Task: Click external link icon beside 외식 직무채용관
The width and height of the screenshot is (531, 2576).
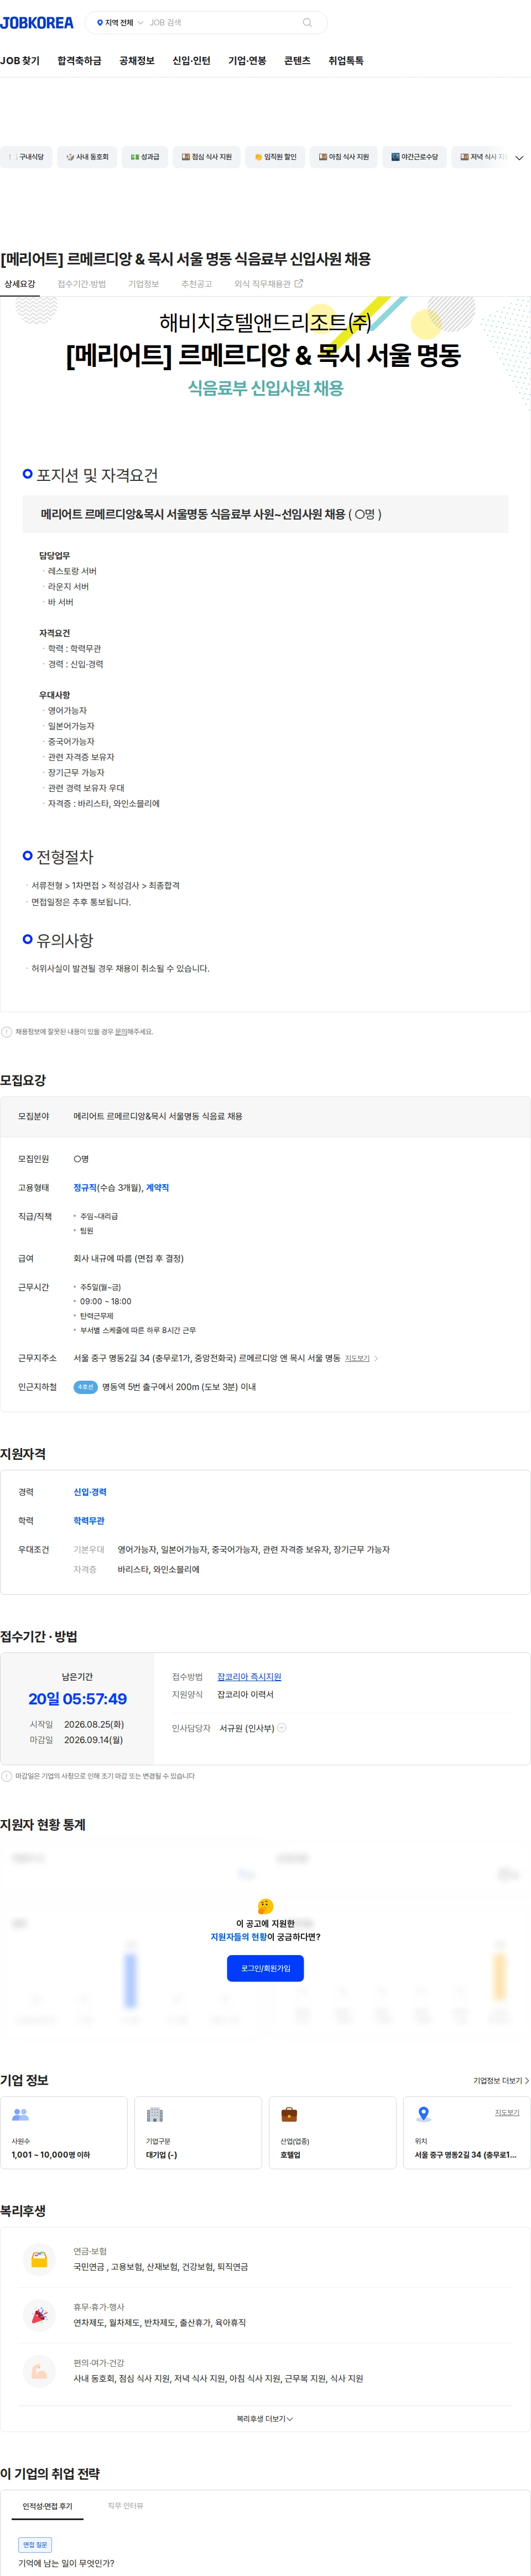Action: [298, 284]
